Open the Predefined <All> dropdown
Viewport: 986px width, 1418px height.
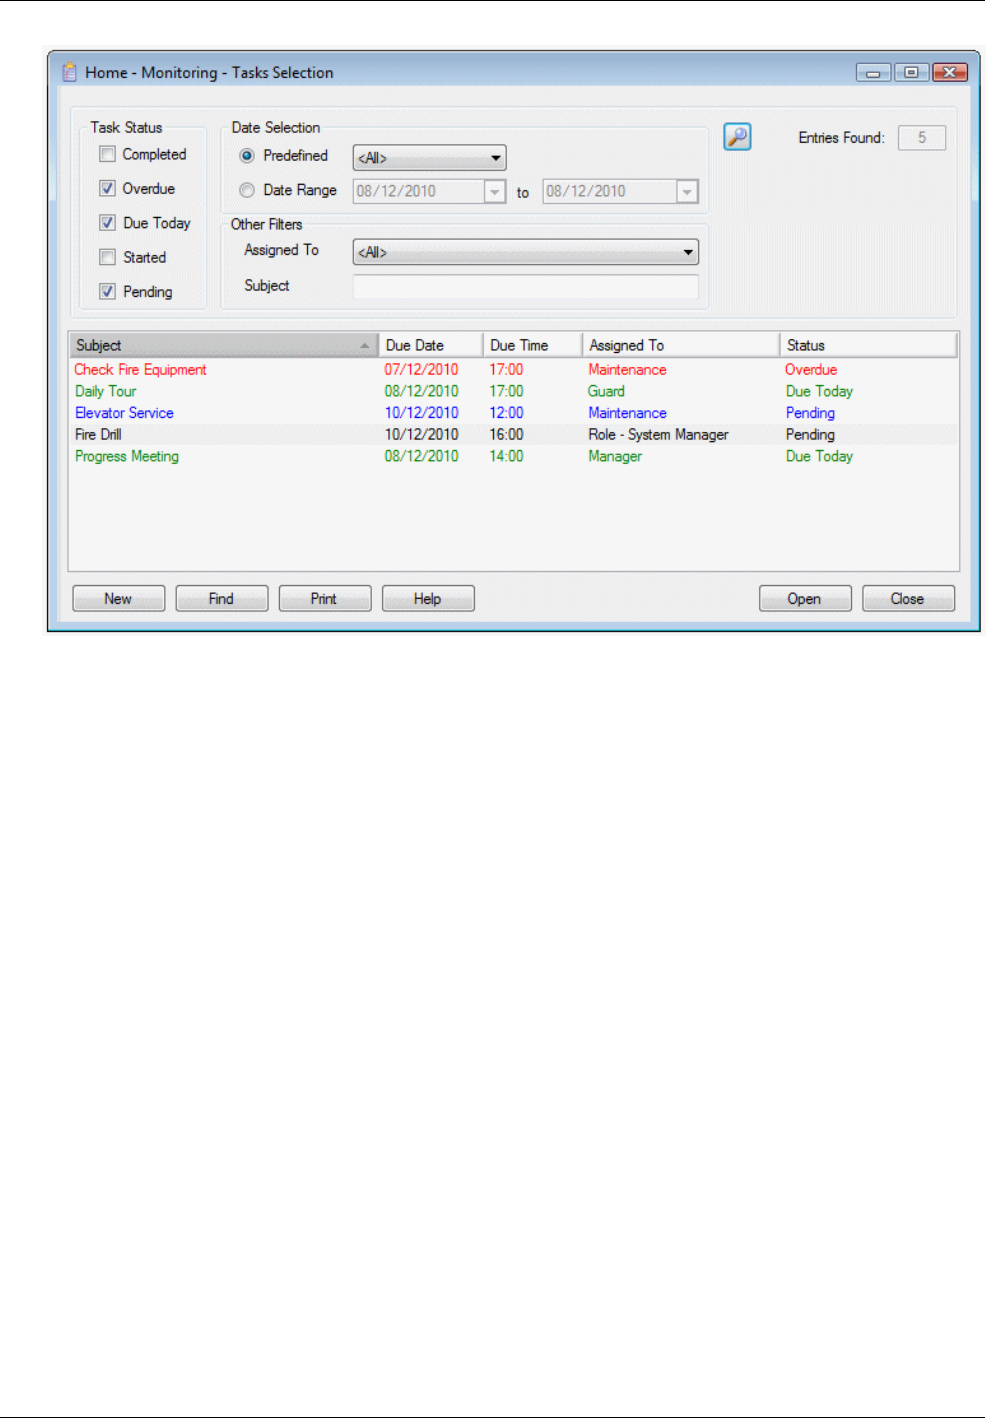coord(430,158)
